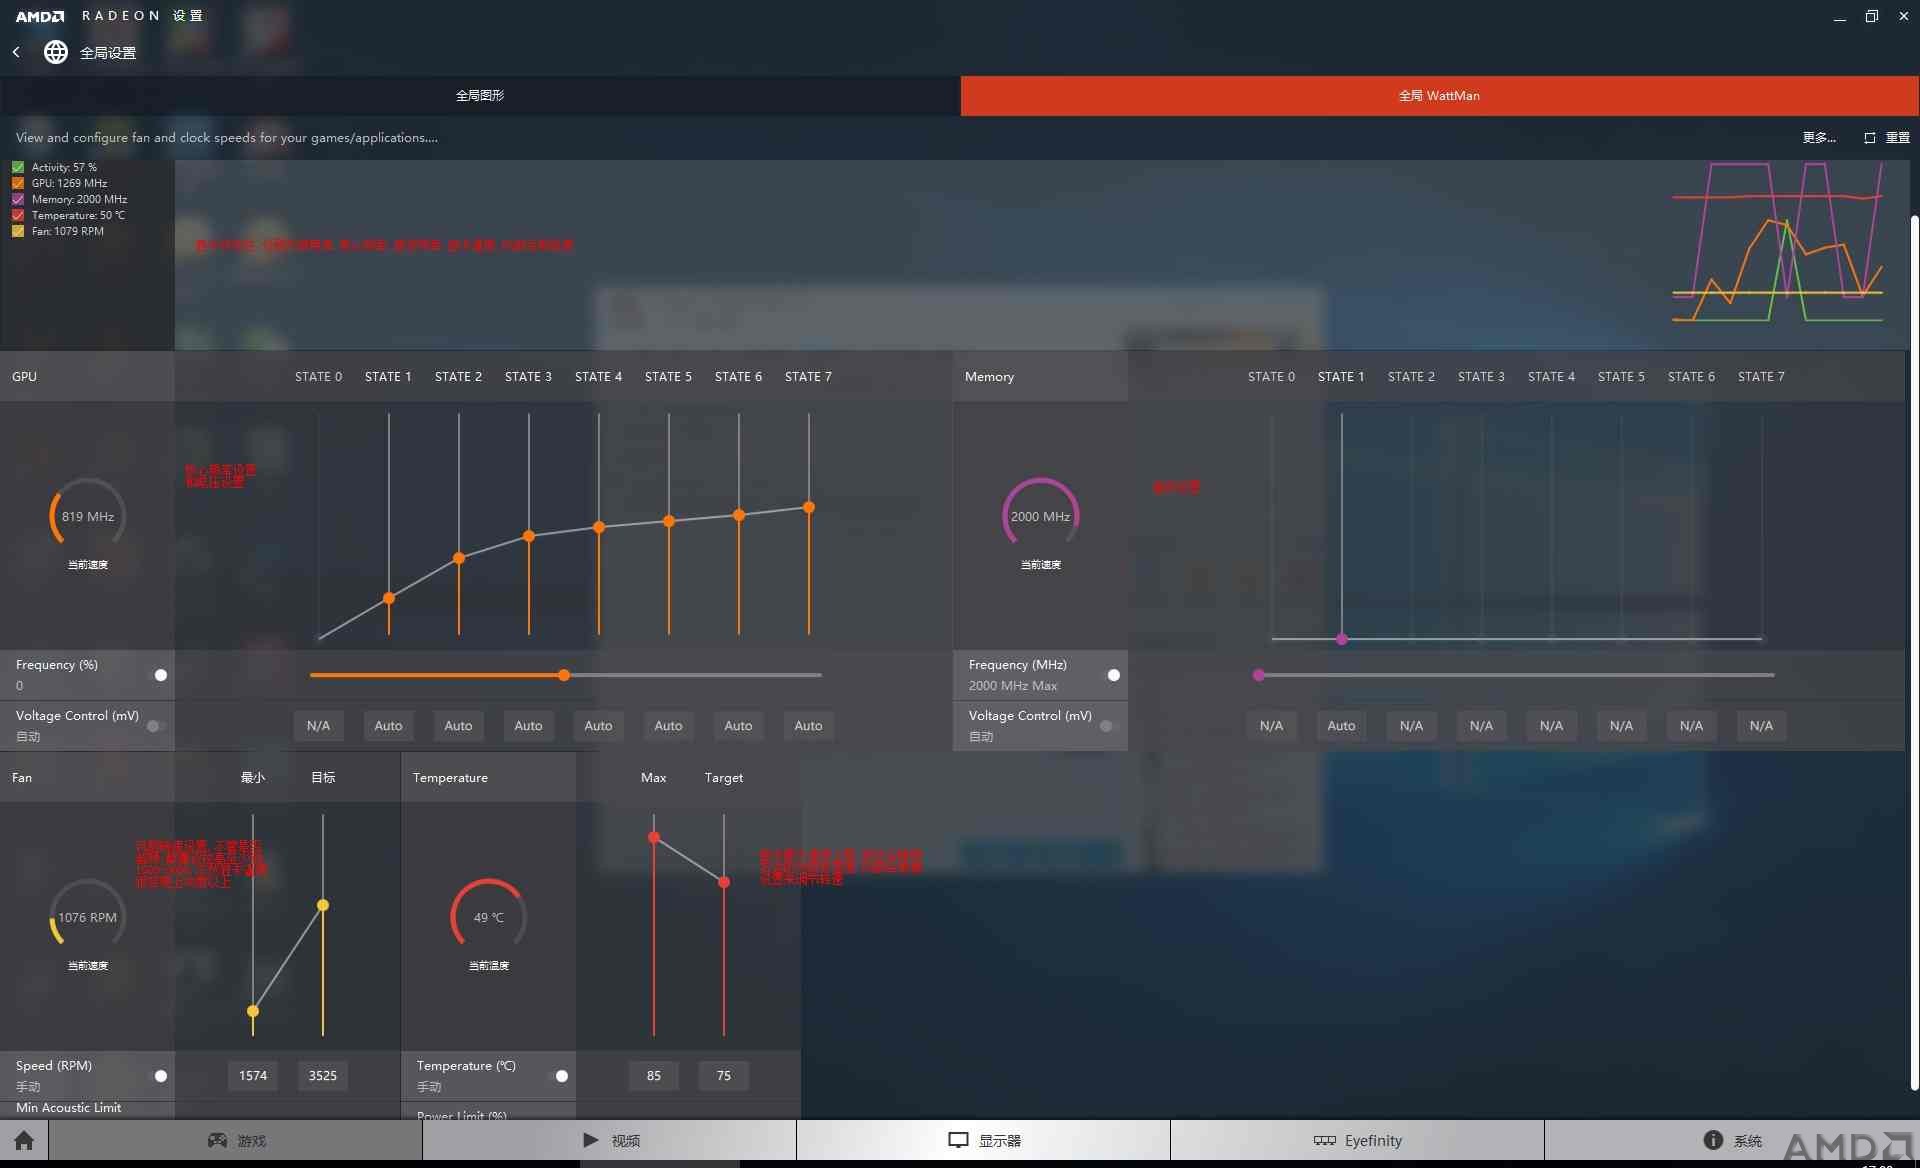Click the AMD logo in title bar
The height and width of the screenshot is (1168, 1920).
[x=40, y=16]
